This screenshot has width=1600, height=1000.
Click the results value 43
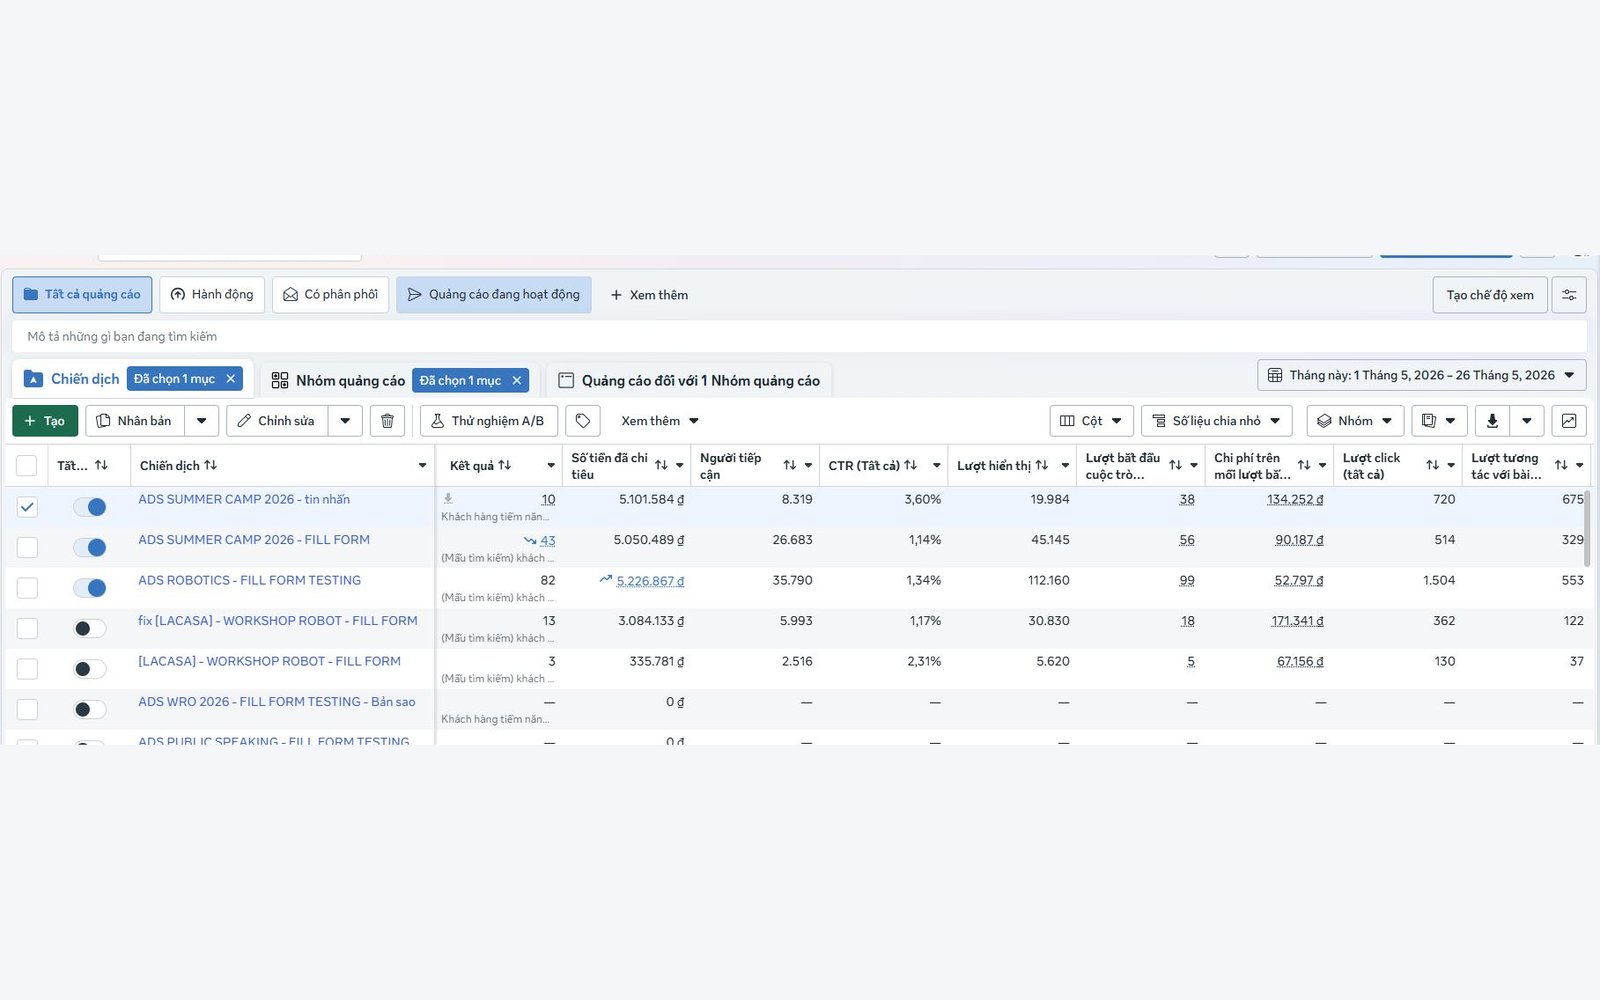pyautogui.click(x=548, y=540)
